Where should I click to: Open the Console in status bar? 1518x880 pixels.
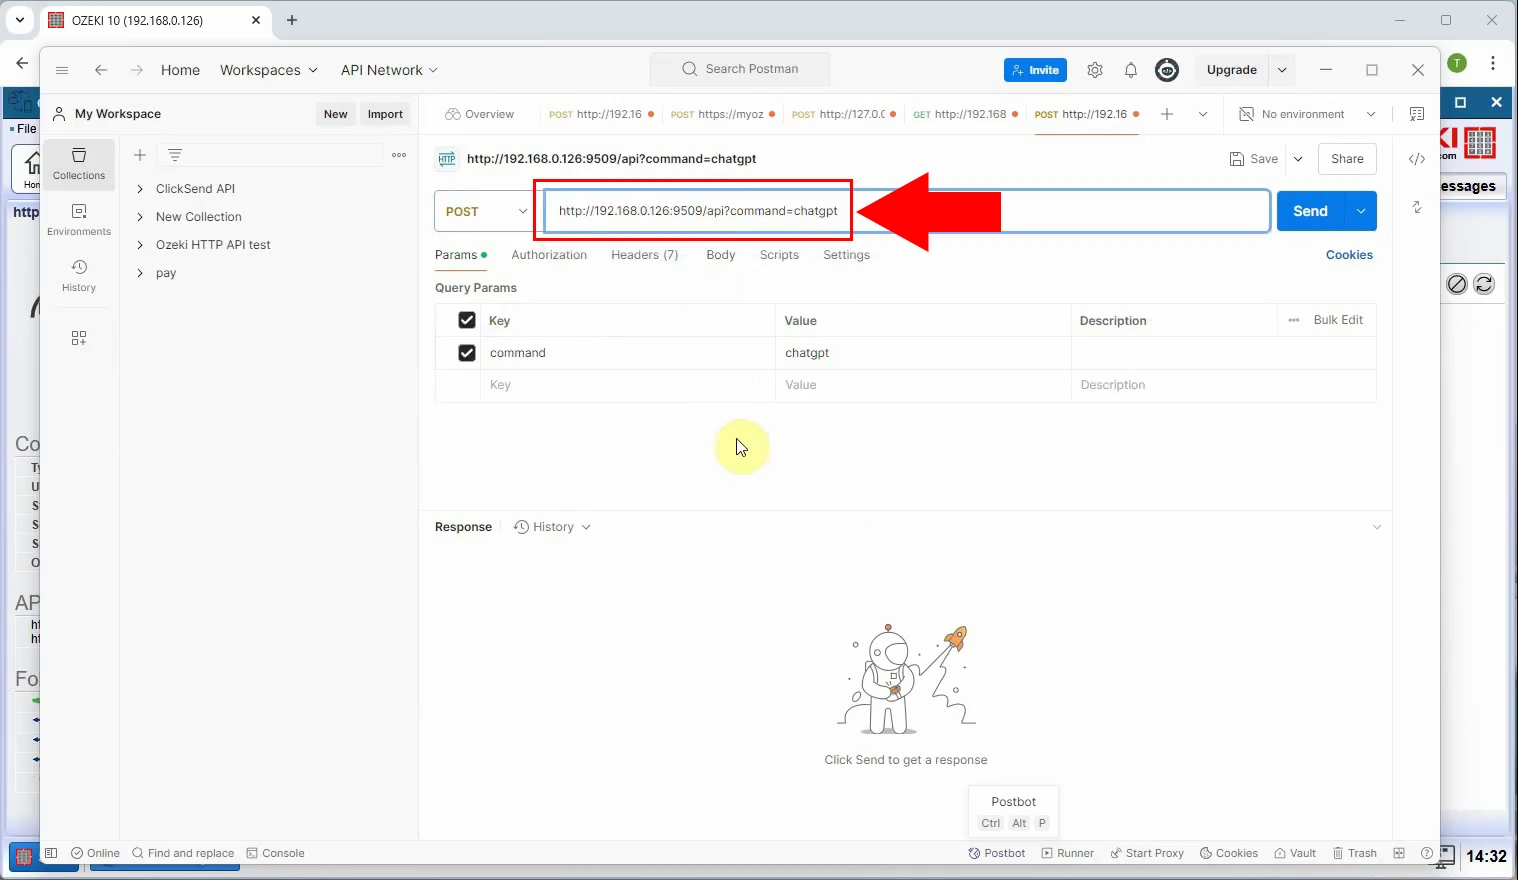point(276,853)
